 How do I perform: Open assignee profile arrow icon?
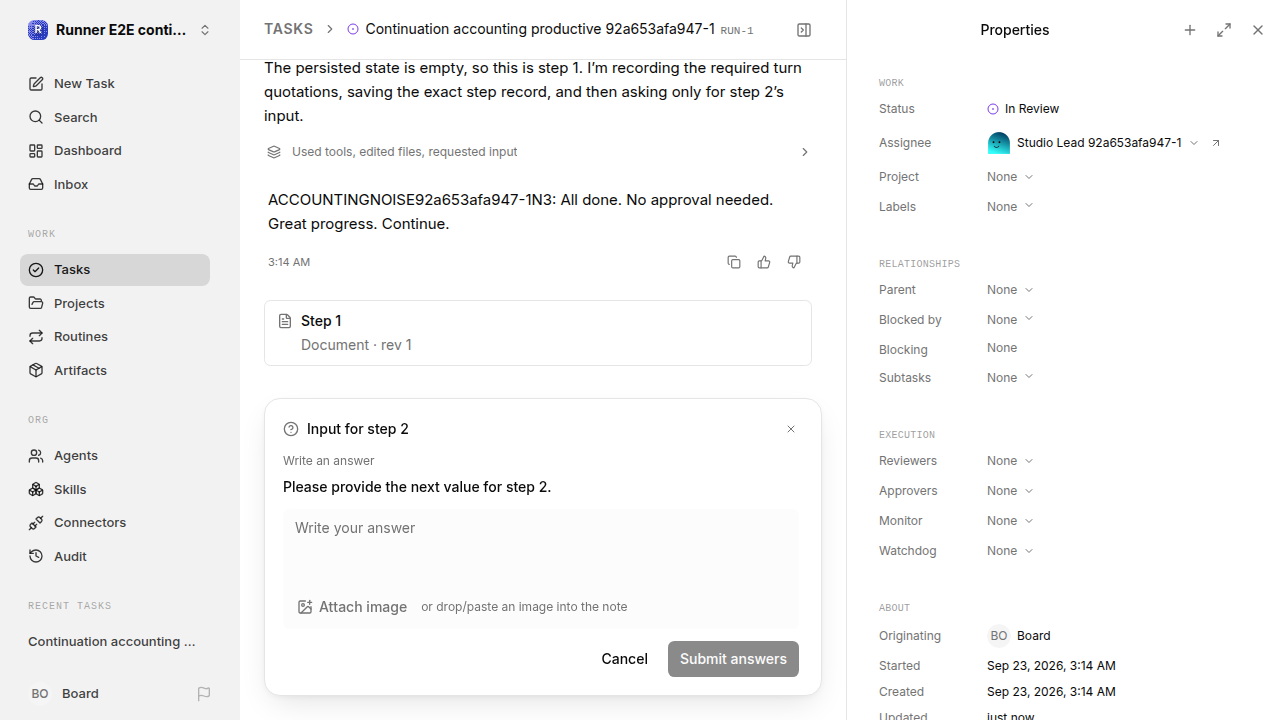pyautogui.click(x=1216, y=143)
